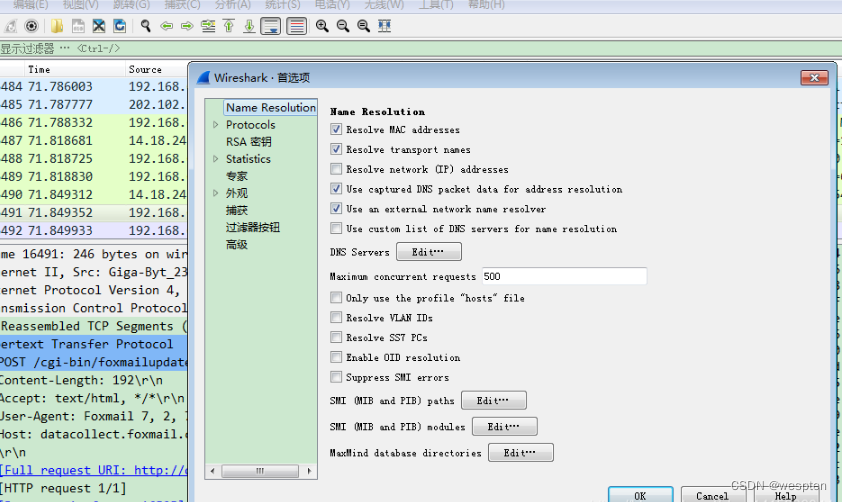Select 捕获 in preferences tree
The image size is (842, 502).
tap(236, 210)
